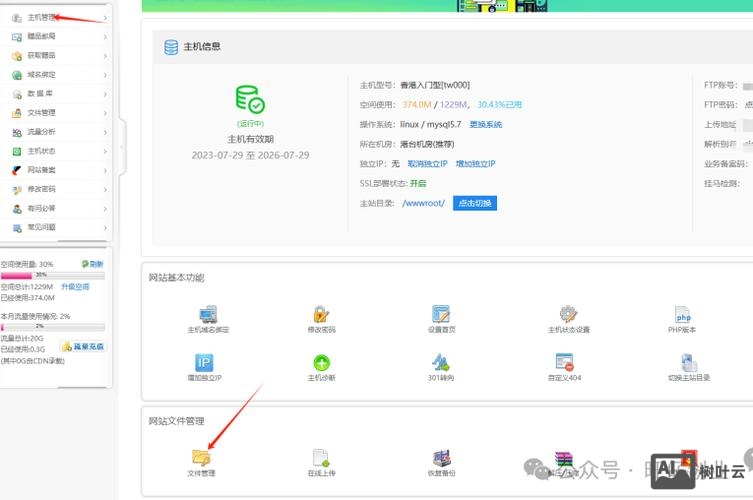Click the 301转向 icon
The height and width of the screenshot is (500, 753).
[x=441, y=362]
